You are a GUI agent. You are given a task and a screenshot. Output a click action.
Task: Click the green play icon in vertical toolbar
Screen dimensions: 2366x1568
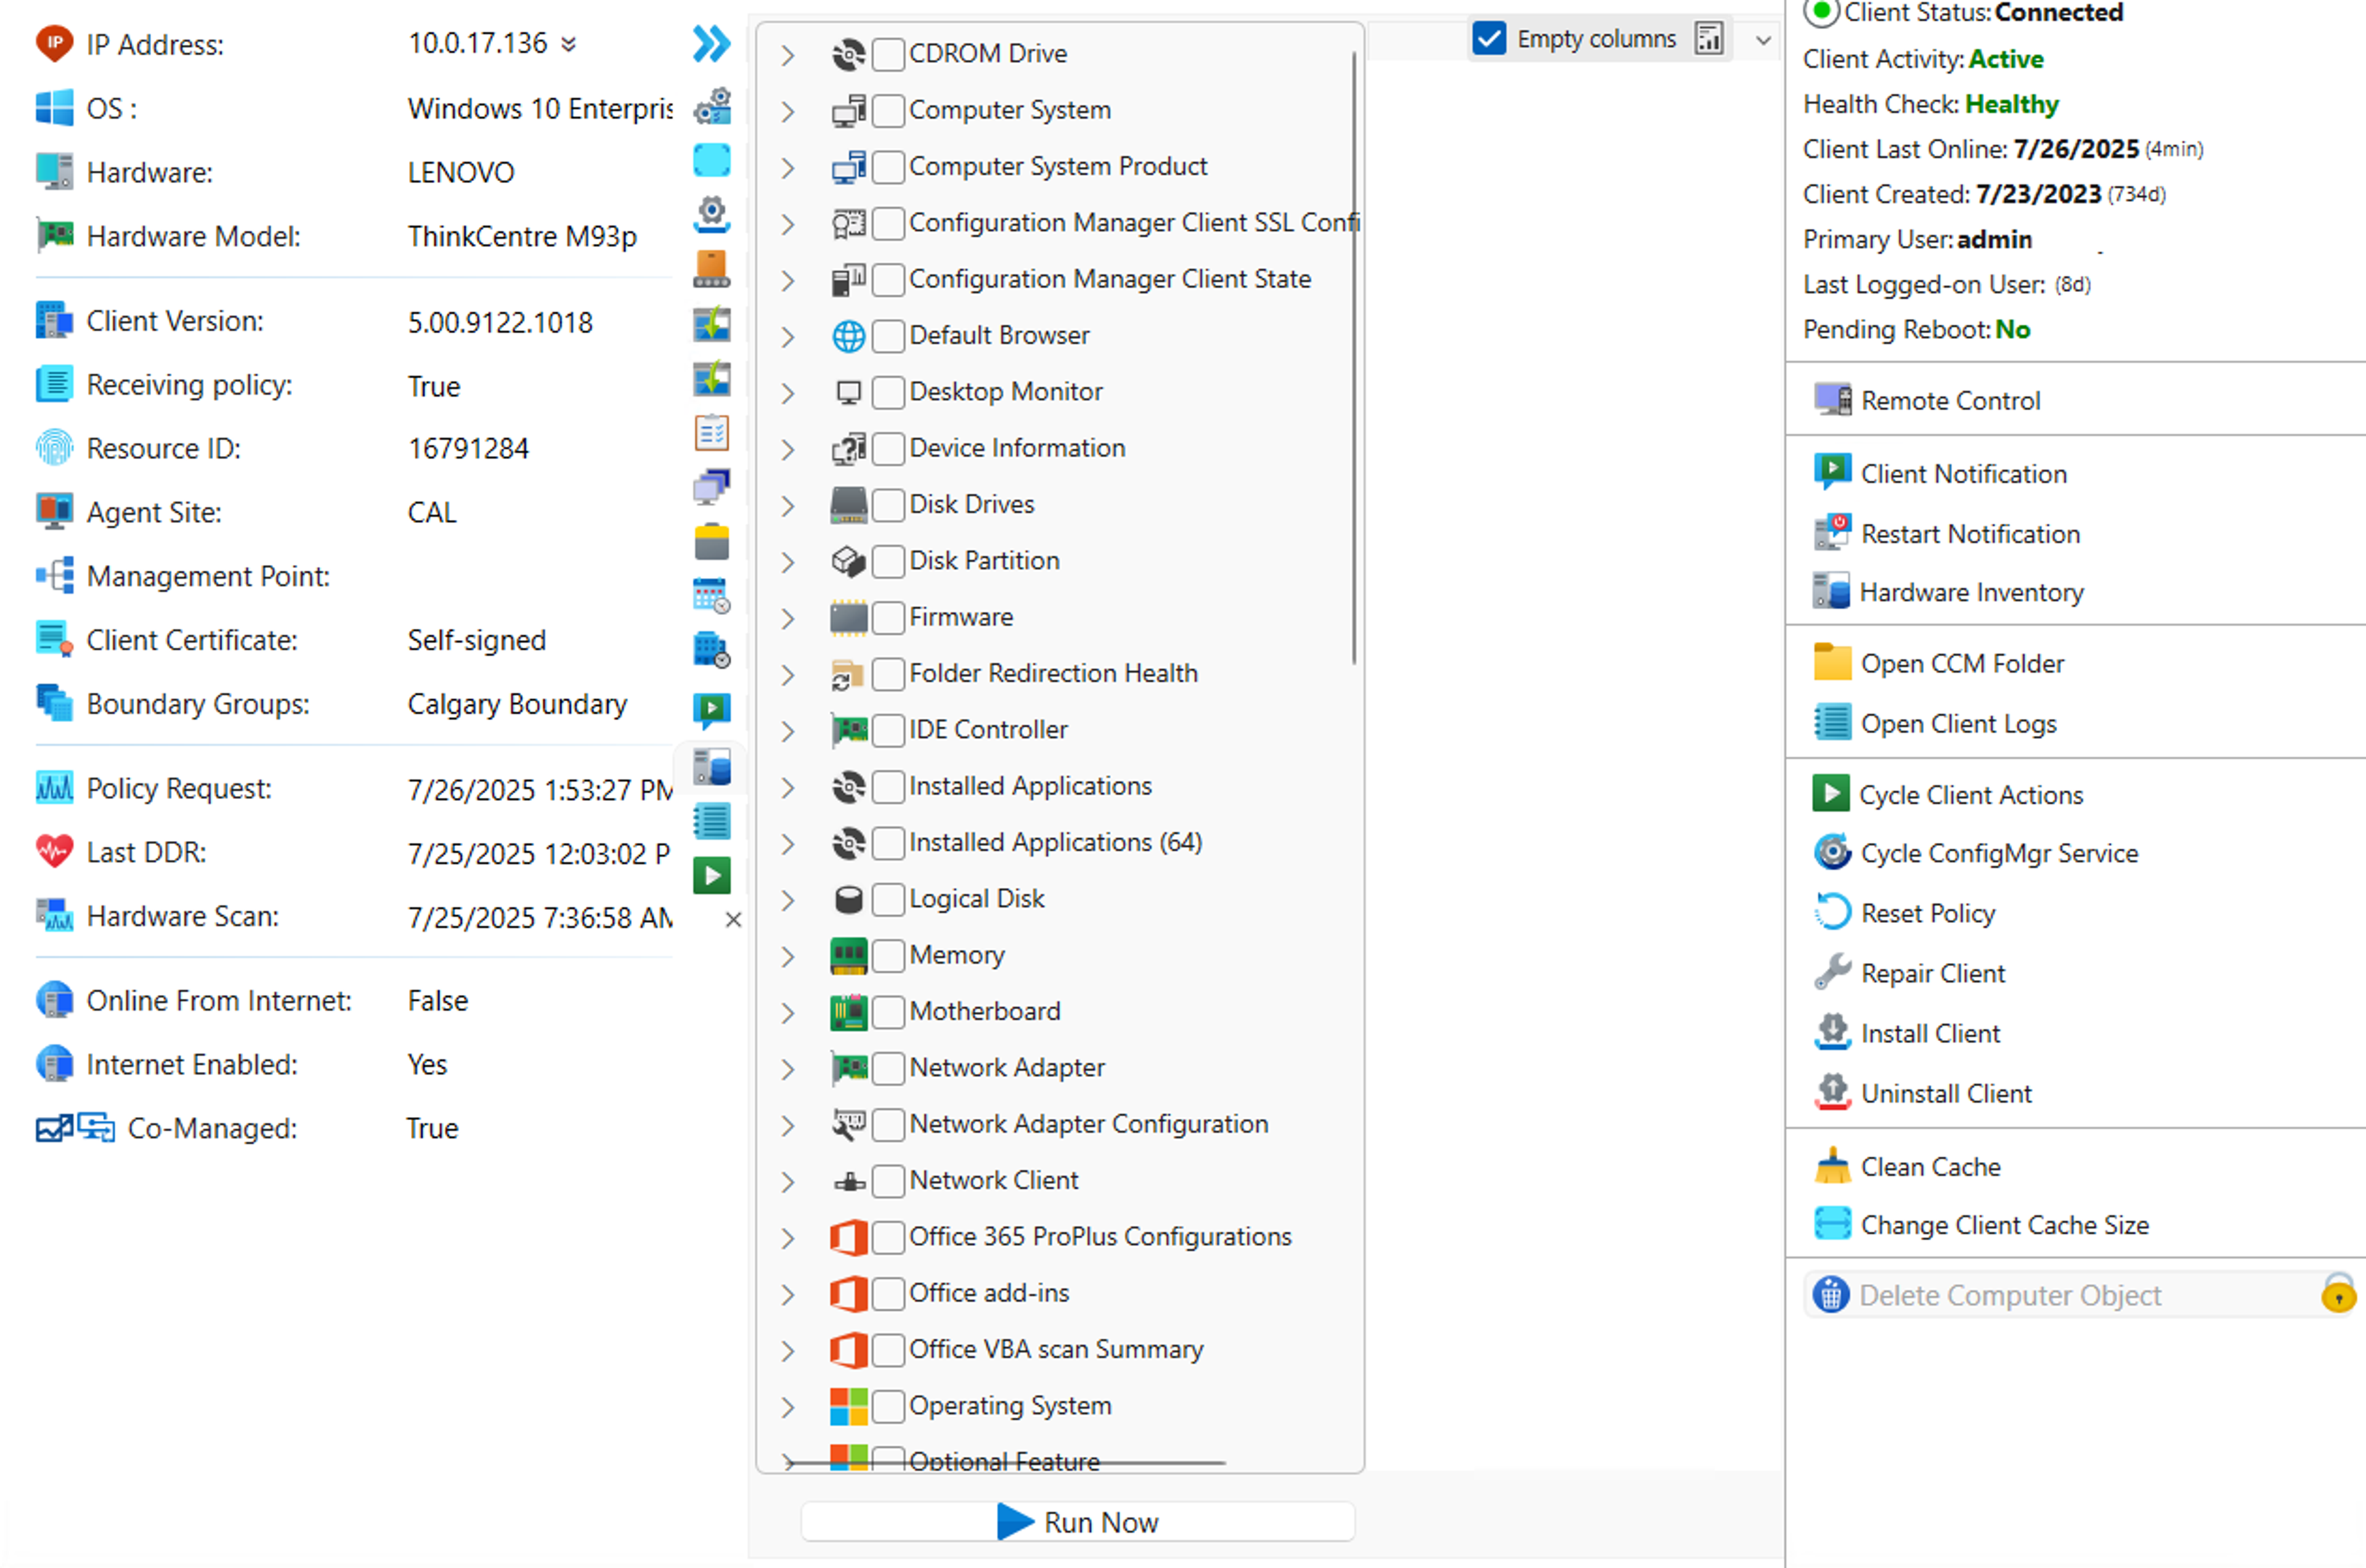(712, 876)
